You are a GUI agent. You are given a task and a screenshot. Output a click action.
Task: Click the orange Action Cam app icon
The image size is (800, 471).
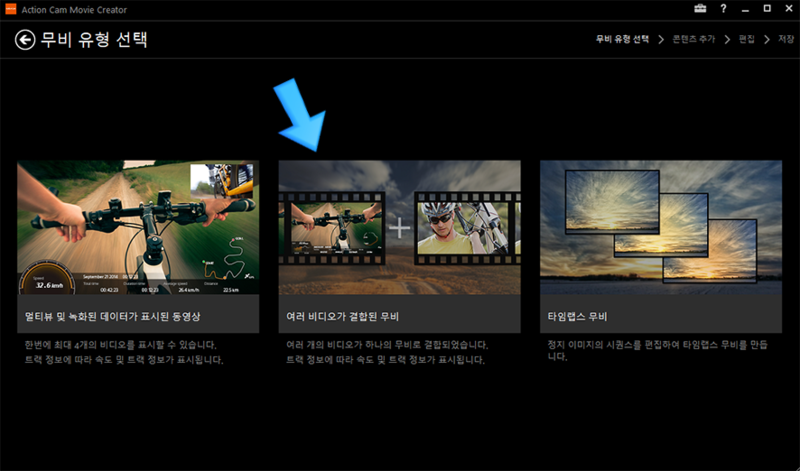pyautogui.click(x=10, y=9)
